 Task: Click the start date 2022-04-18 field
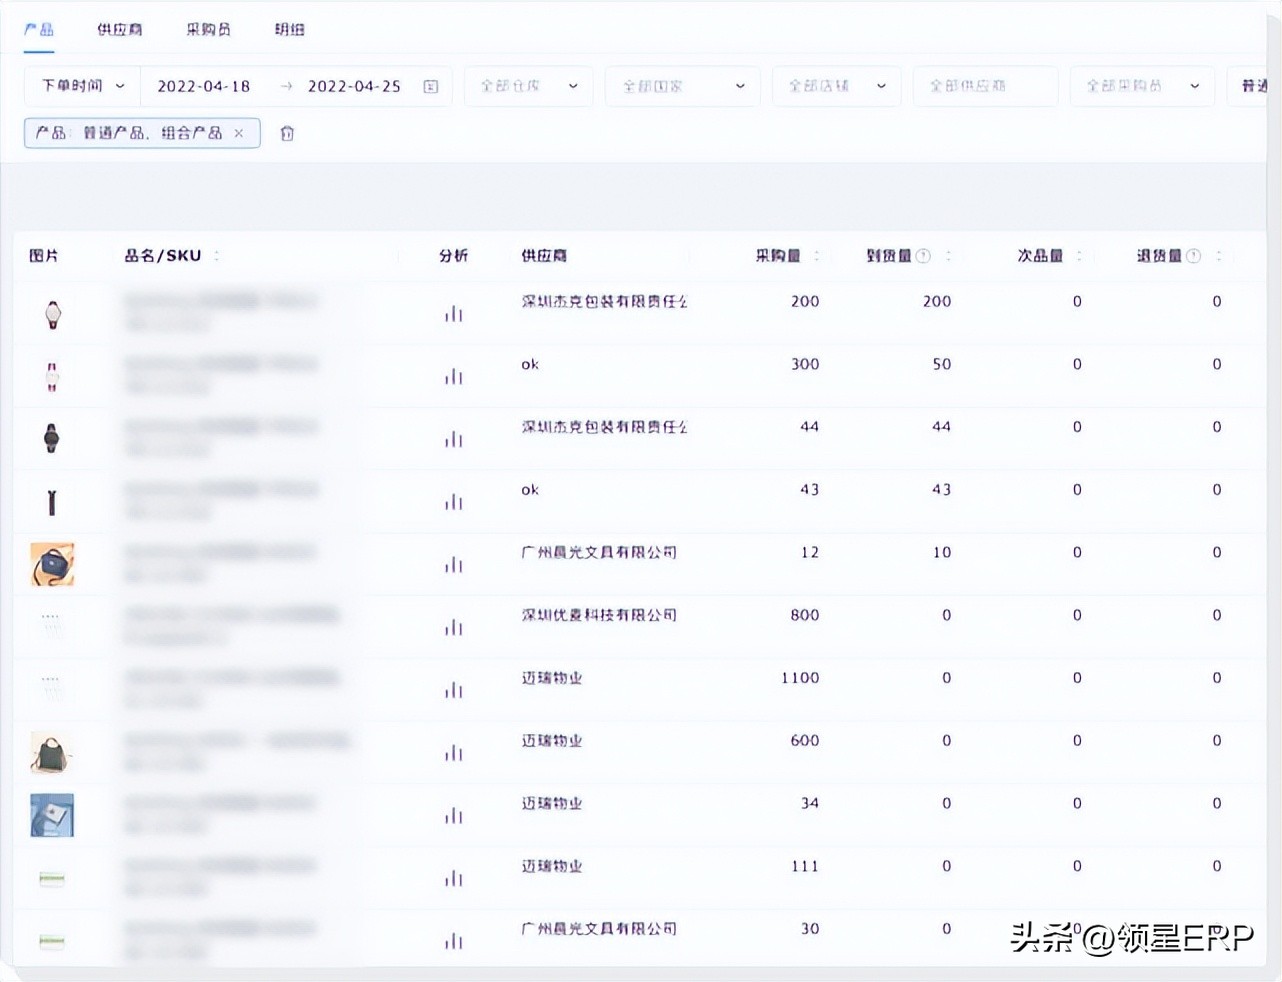click(x=204, y=87)
